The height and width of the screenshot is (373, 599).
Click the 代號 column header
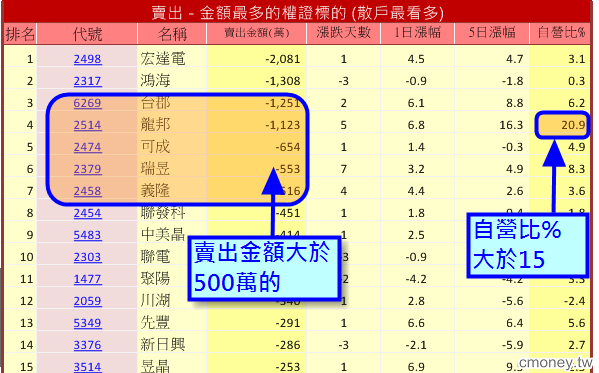coord(87,34)
